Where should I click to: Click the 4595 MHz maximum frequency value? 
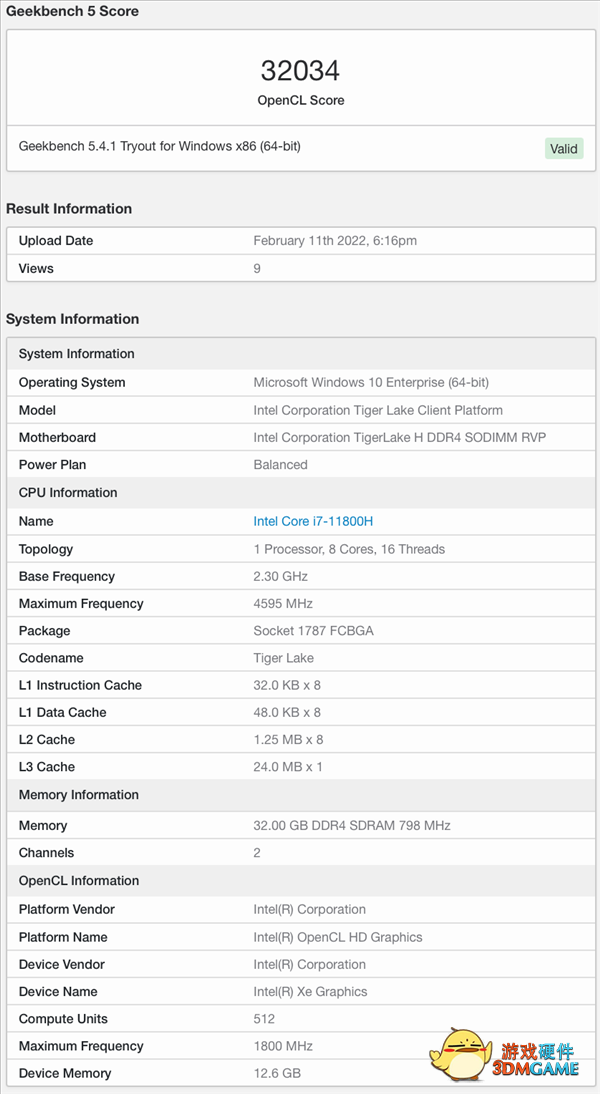coord(283,604)
